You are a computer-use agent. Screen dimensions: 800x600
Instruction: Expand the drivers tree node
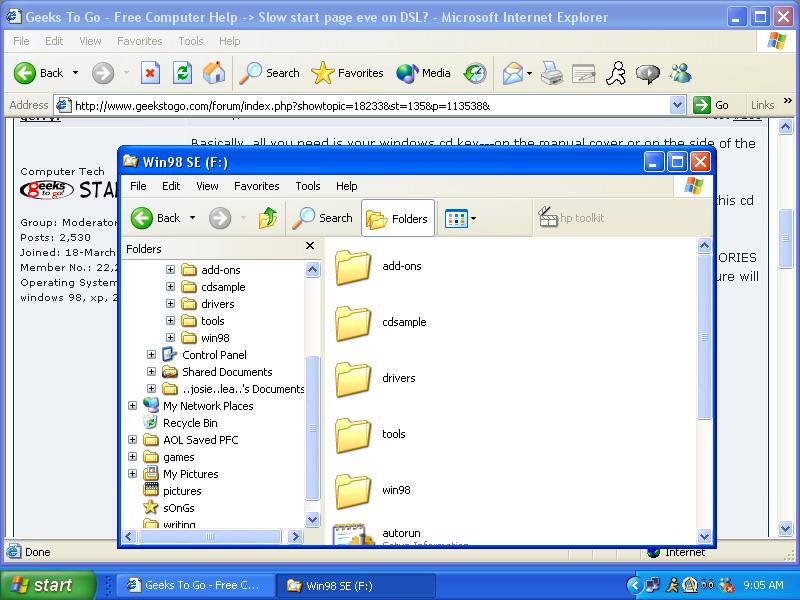(x=170, y=304)
